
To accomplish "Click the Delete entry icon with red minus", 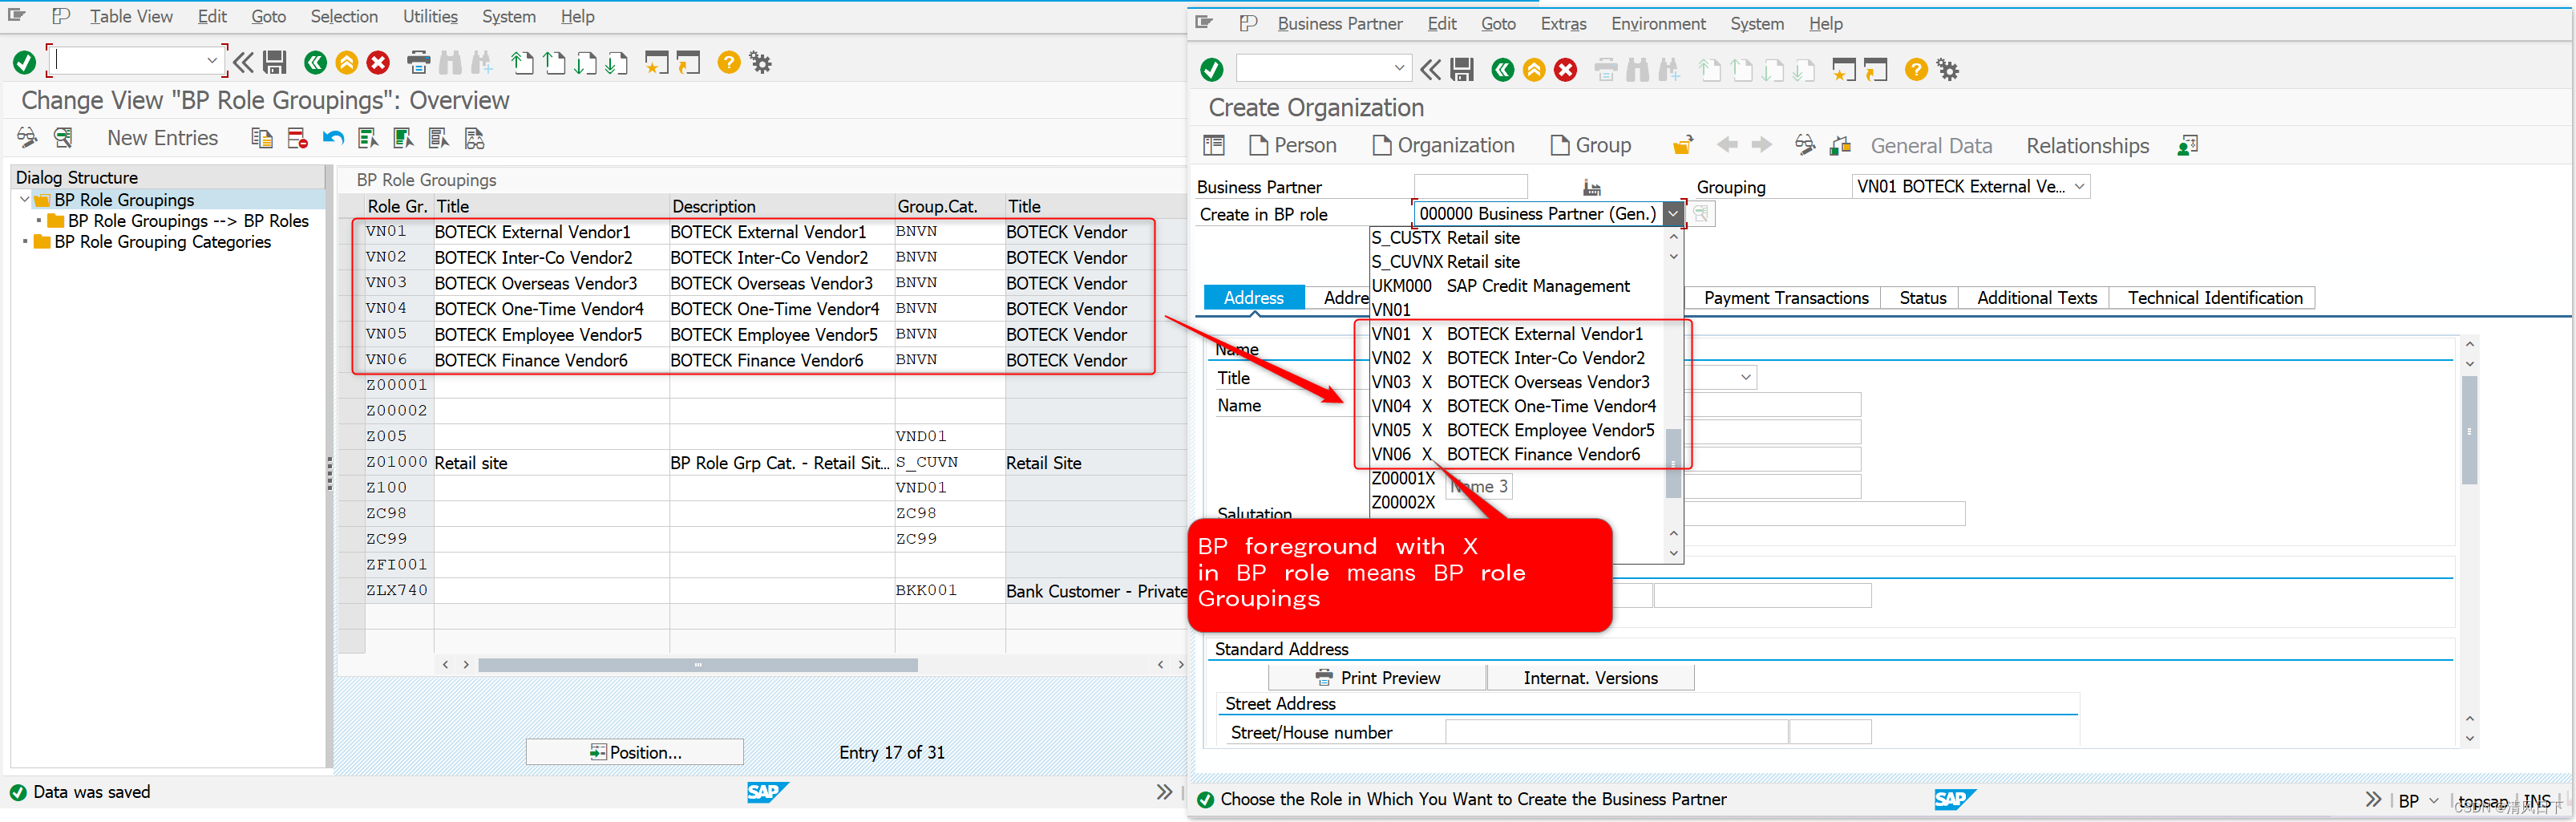I will click(297, 138).
